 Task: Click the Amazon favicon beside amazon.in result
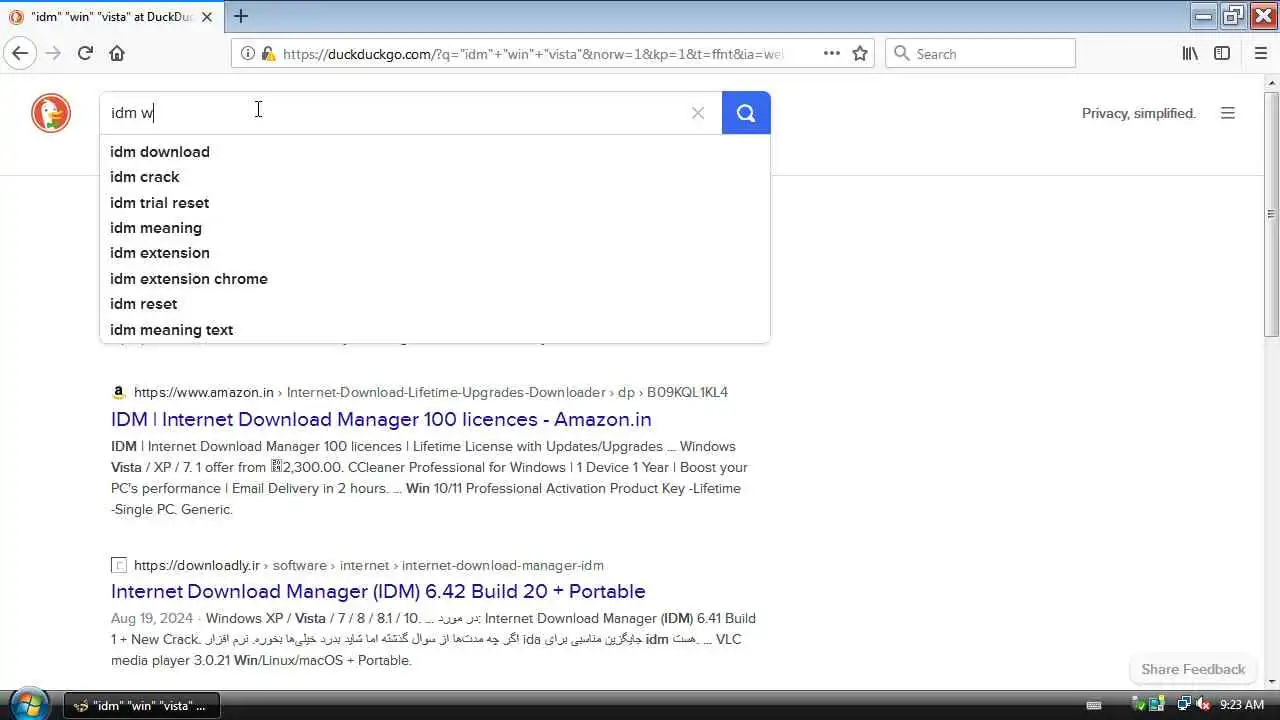119,392
